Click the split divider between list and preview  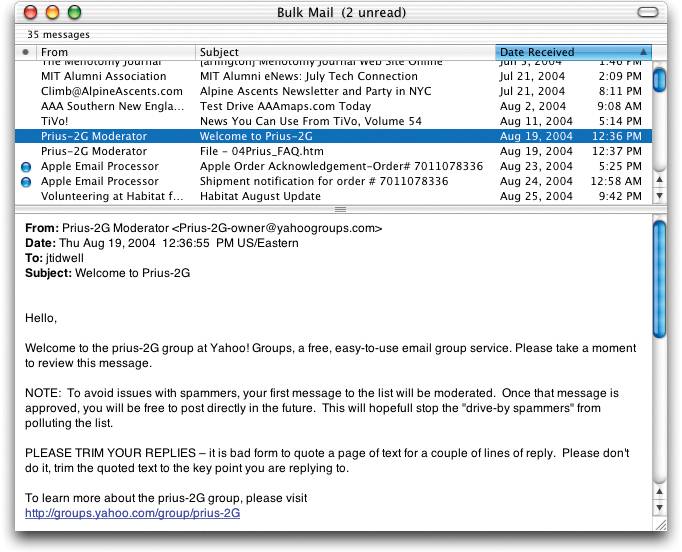(340, 209)
